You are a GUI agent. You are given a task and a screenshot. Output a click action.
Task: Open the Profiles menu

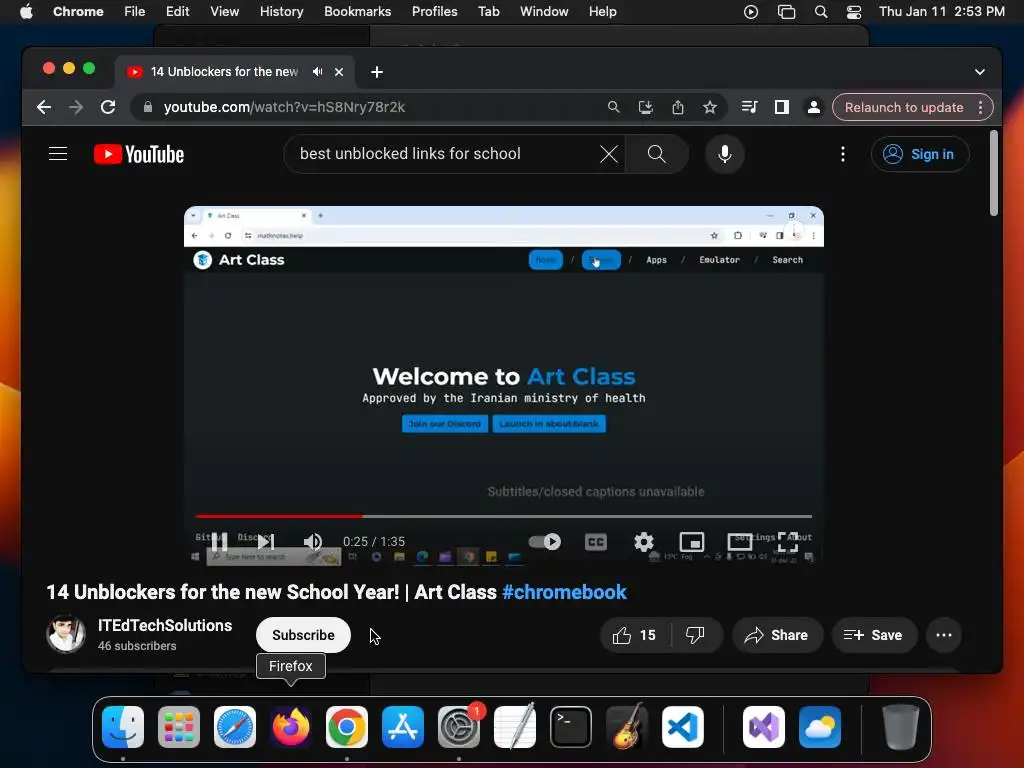[434, 12]
